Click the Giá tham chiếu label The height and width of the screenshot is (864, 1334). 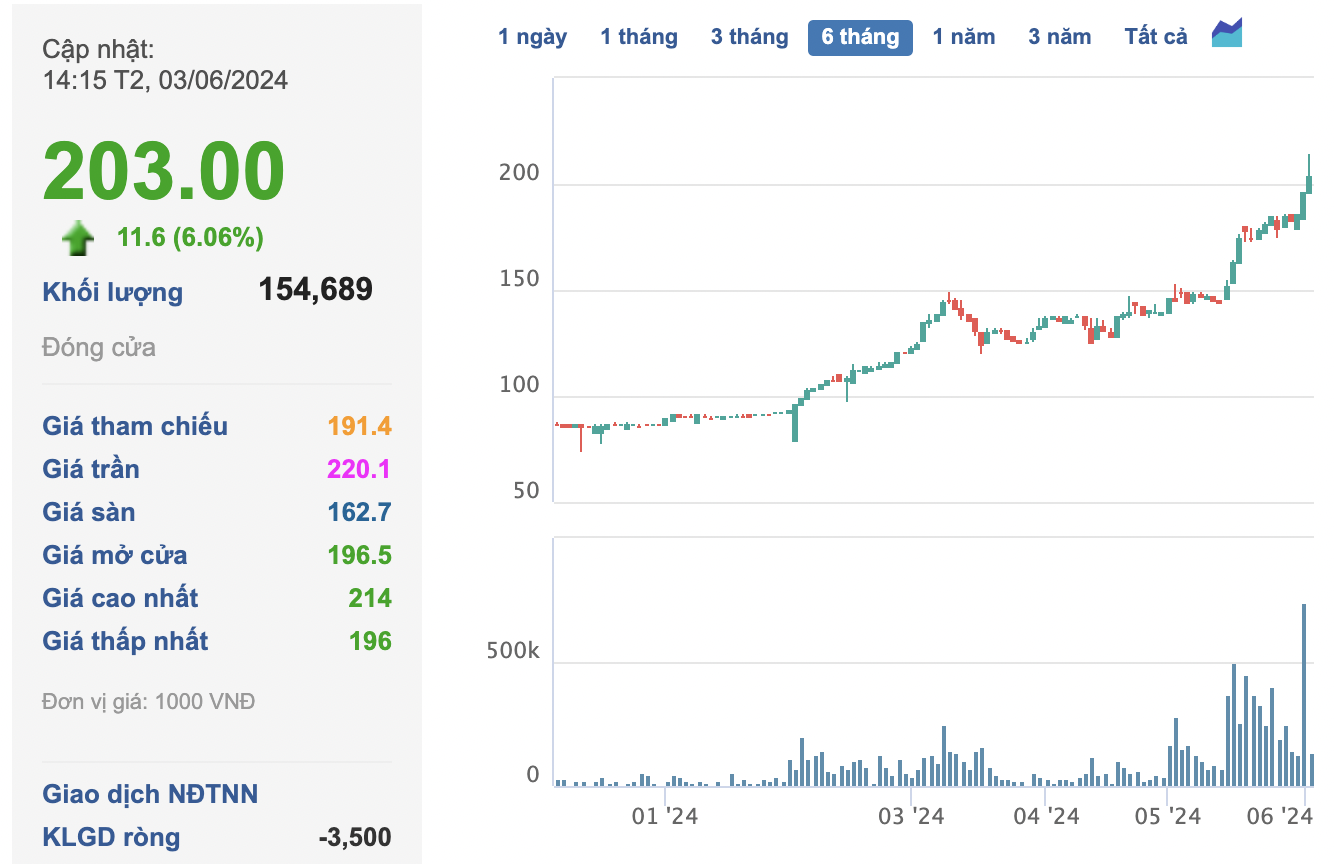click(x=135, y=426)
